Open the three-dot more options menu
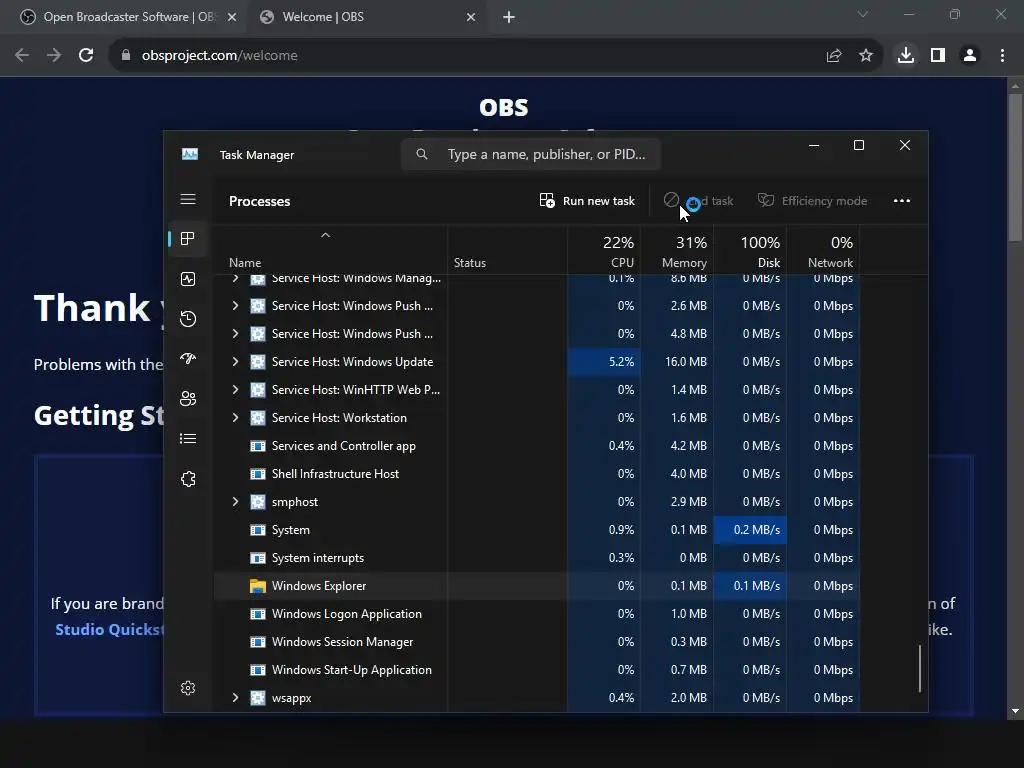1024x768 pixels. pyautogui.click(x=901, y=201)
